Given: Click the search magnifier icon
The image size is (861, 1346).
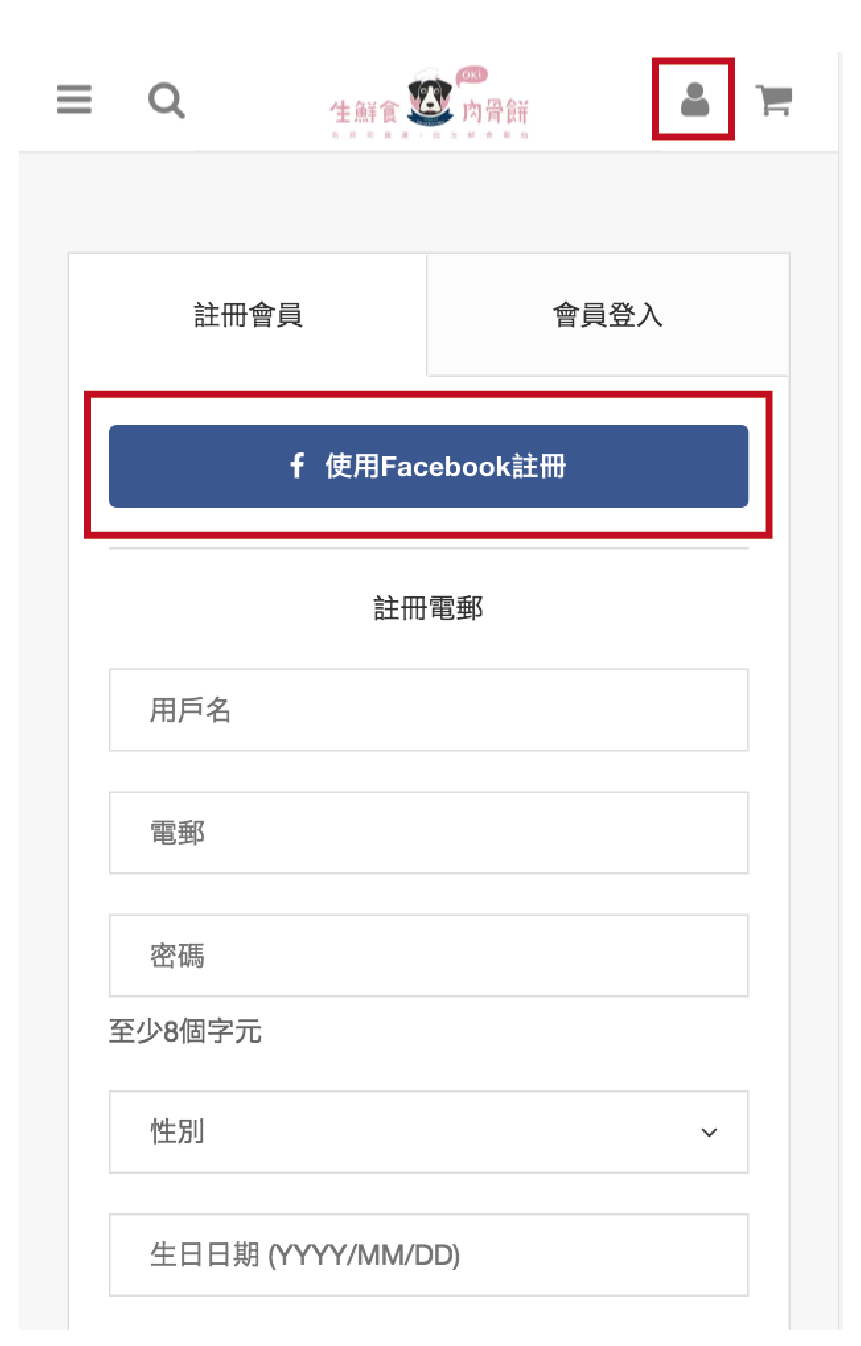Looking at the screenshot, I should click(166, 100).
